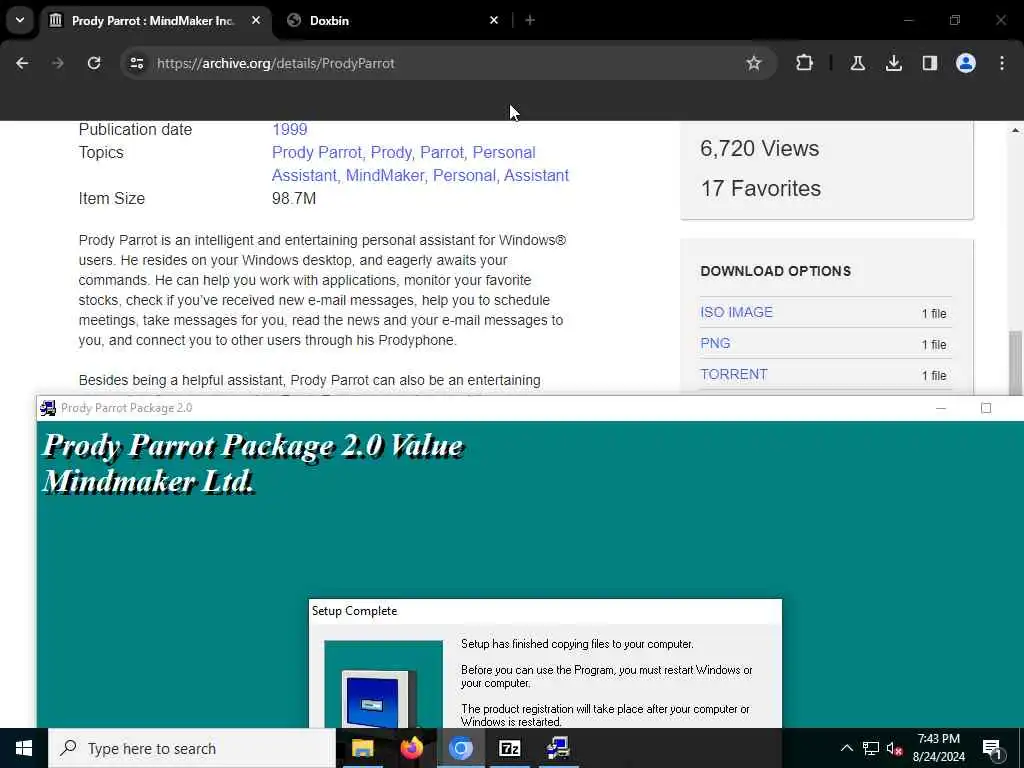This screenshot has width=1024, height=768.
Task: Open the network status tray icon
Action: tap(871, 748)
